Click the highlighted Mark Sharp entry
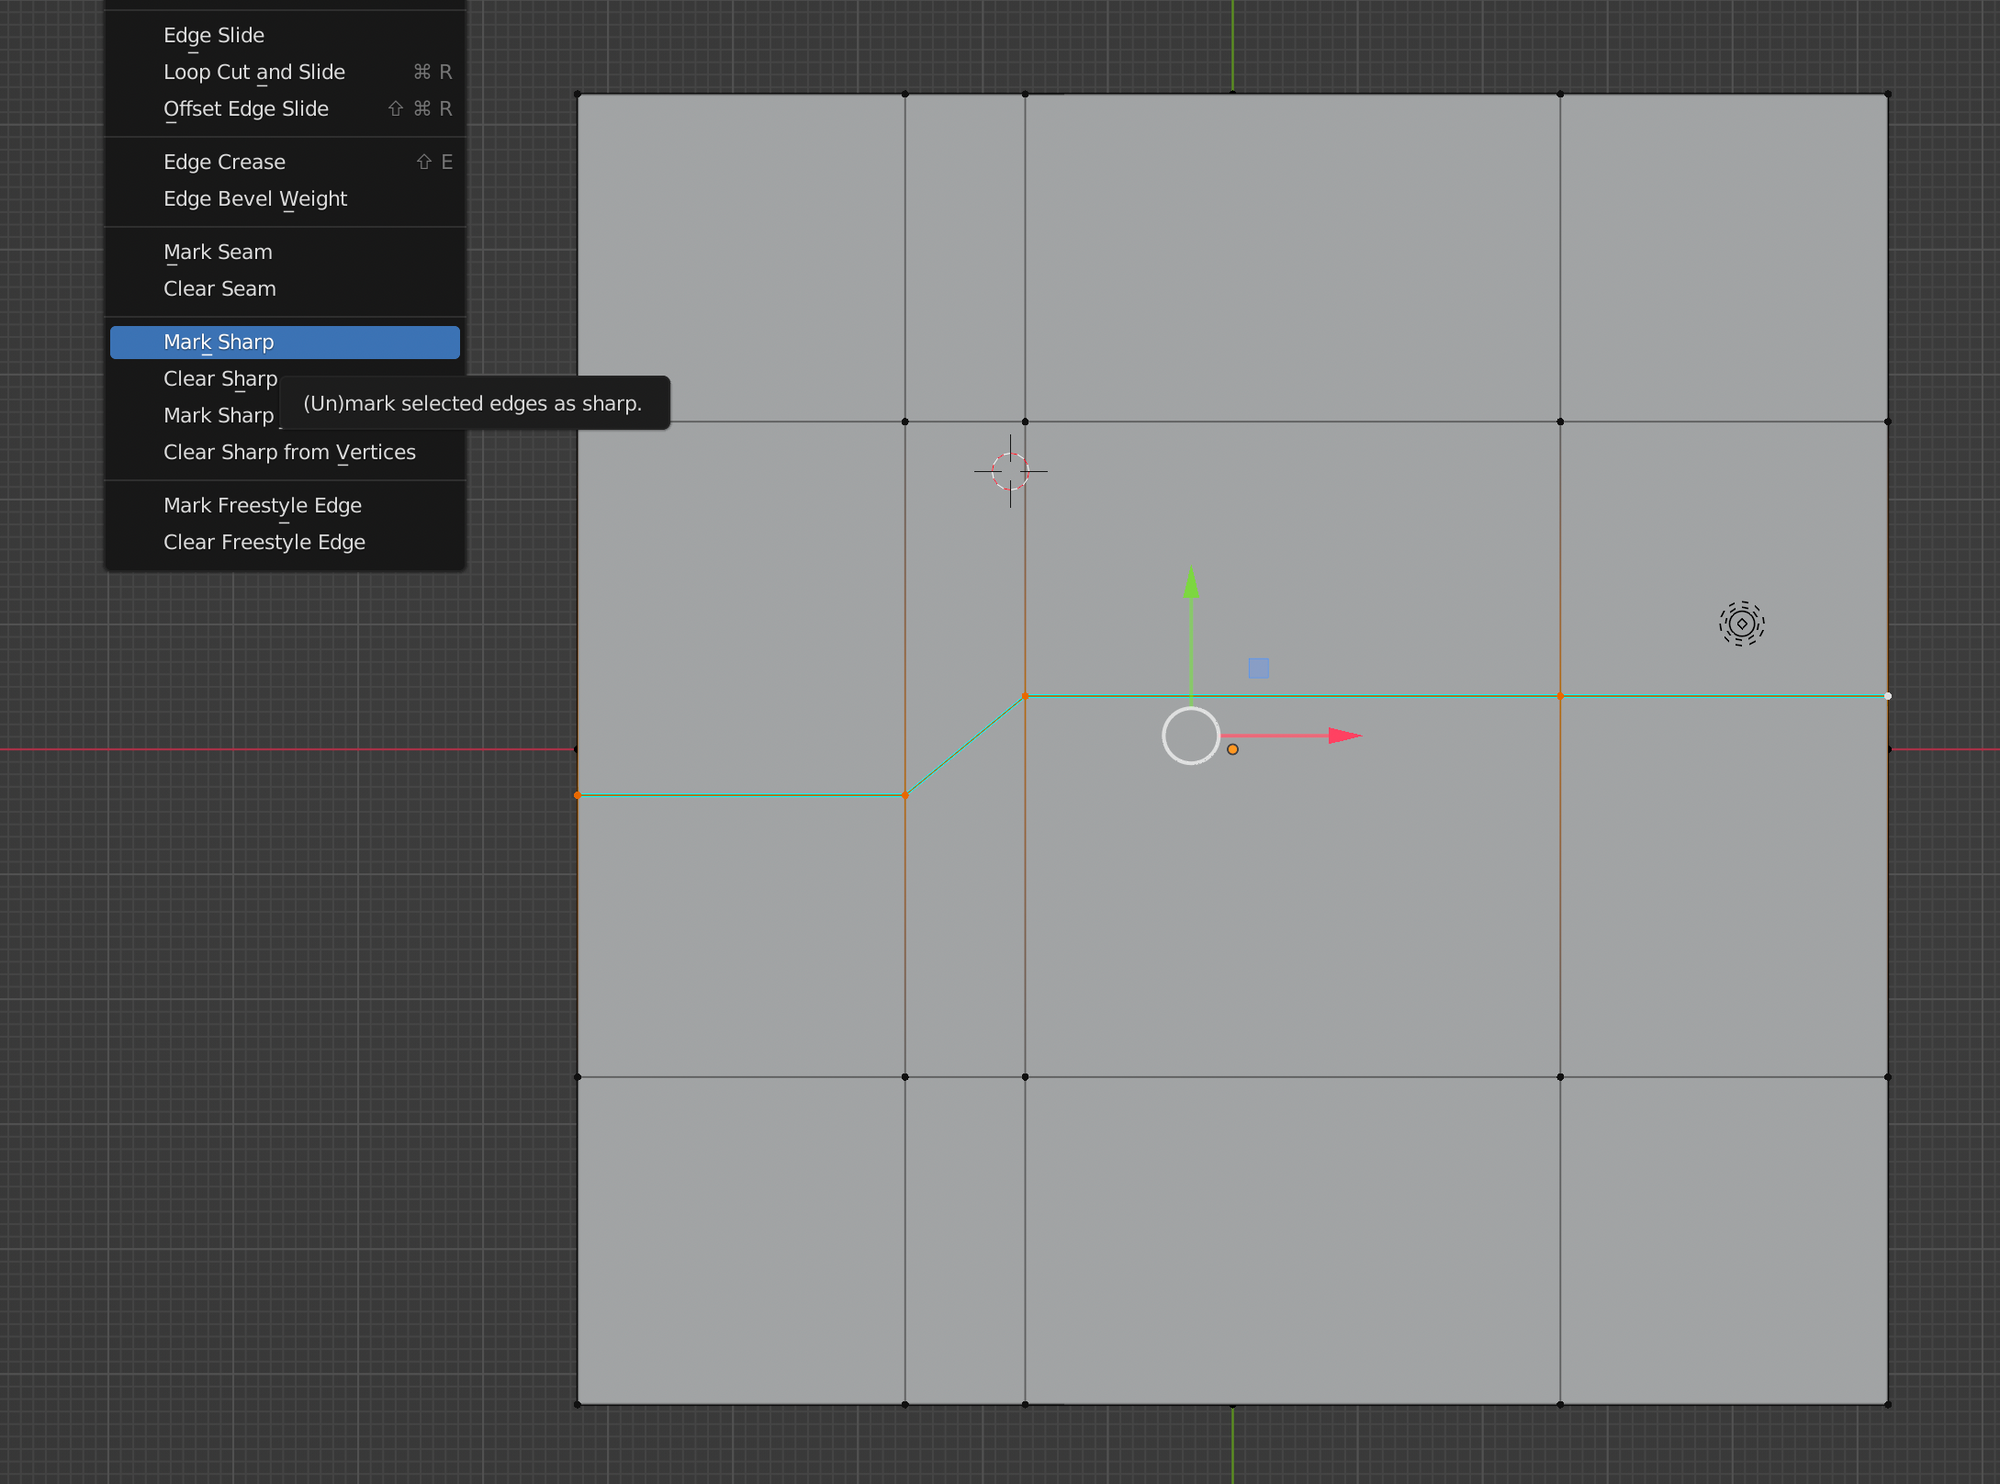Image resolution: width=2000 pixels, height=1484 pixels. 285,342
